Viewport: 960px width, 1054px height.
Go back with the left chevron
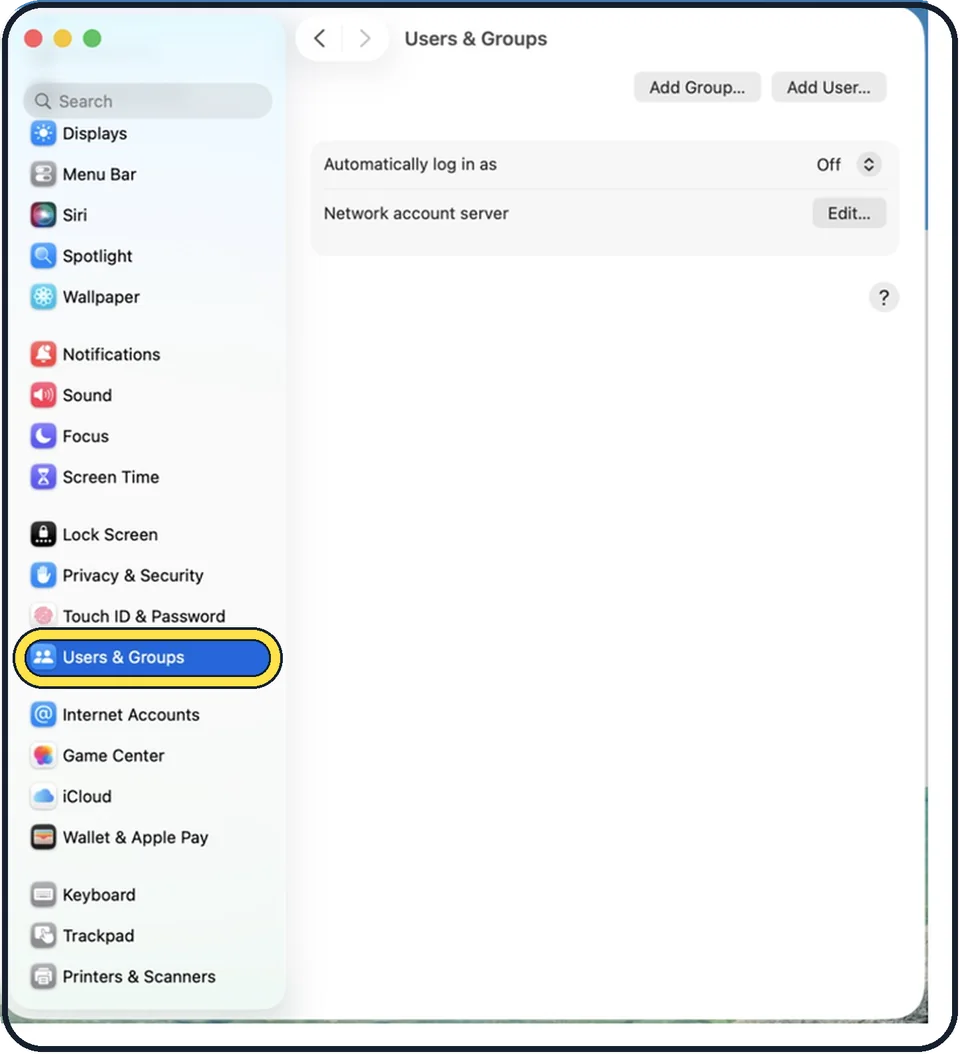point(320,38)
